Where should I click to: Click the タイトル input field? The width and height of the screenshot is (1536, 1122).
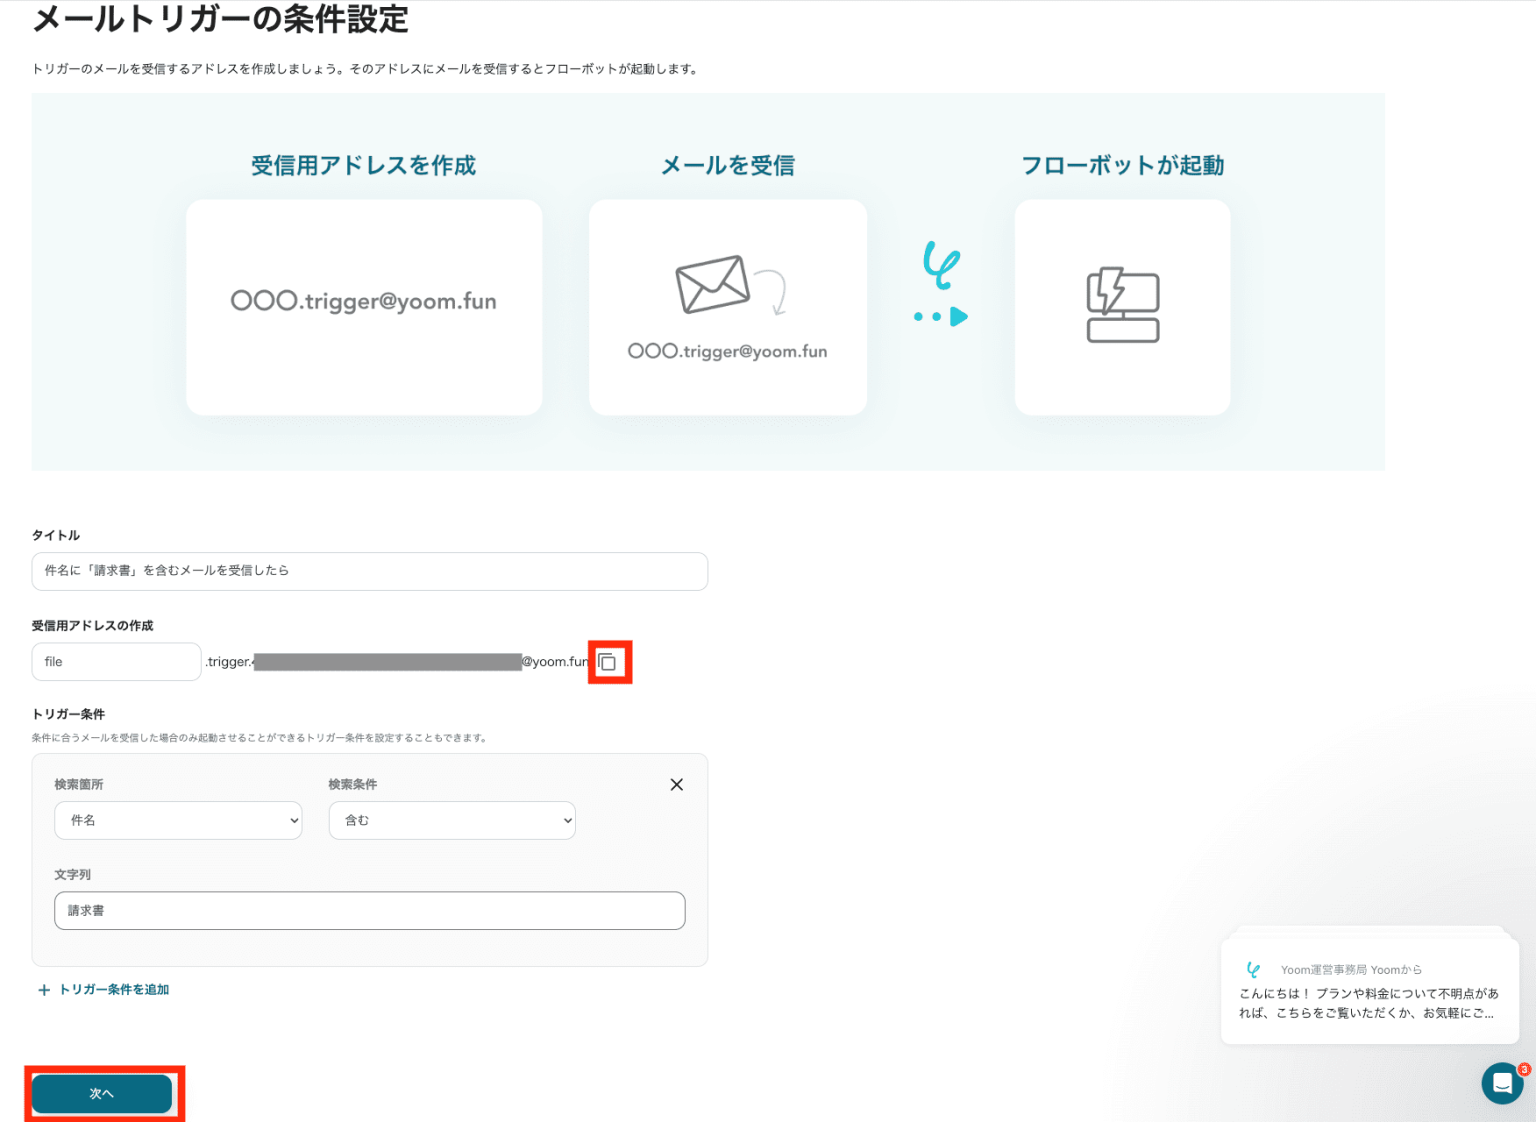click(x=369, y=571)
